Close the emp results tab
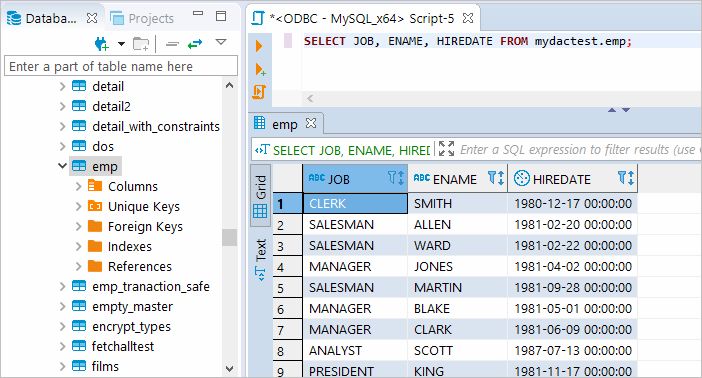This screenshot has width=702, height=378. coord(311,123)
